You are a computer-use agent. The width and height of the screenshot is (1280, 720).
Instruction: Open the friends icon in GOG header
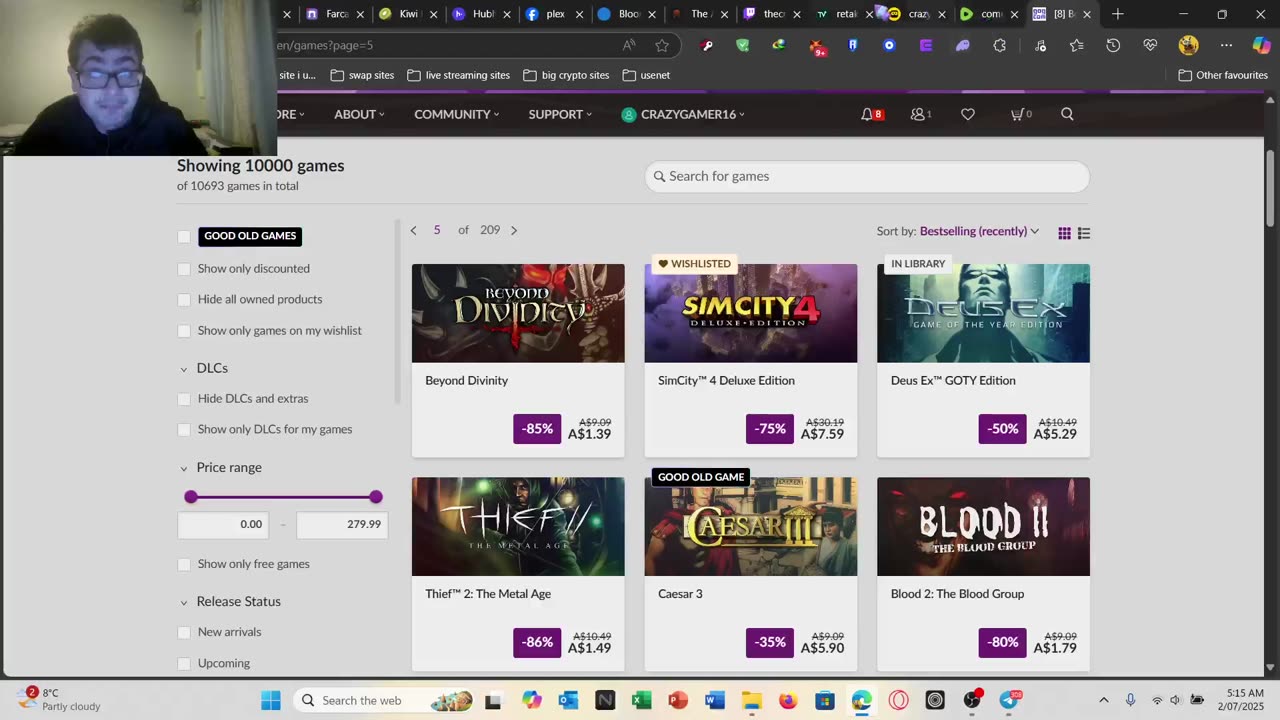coord(921,114)
